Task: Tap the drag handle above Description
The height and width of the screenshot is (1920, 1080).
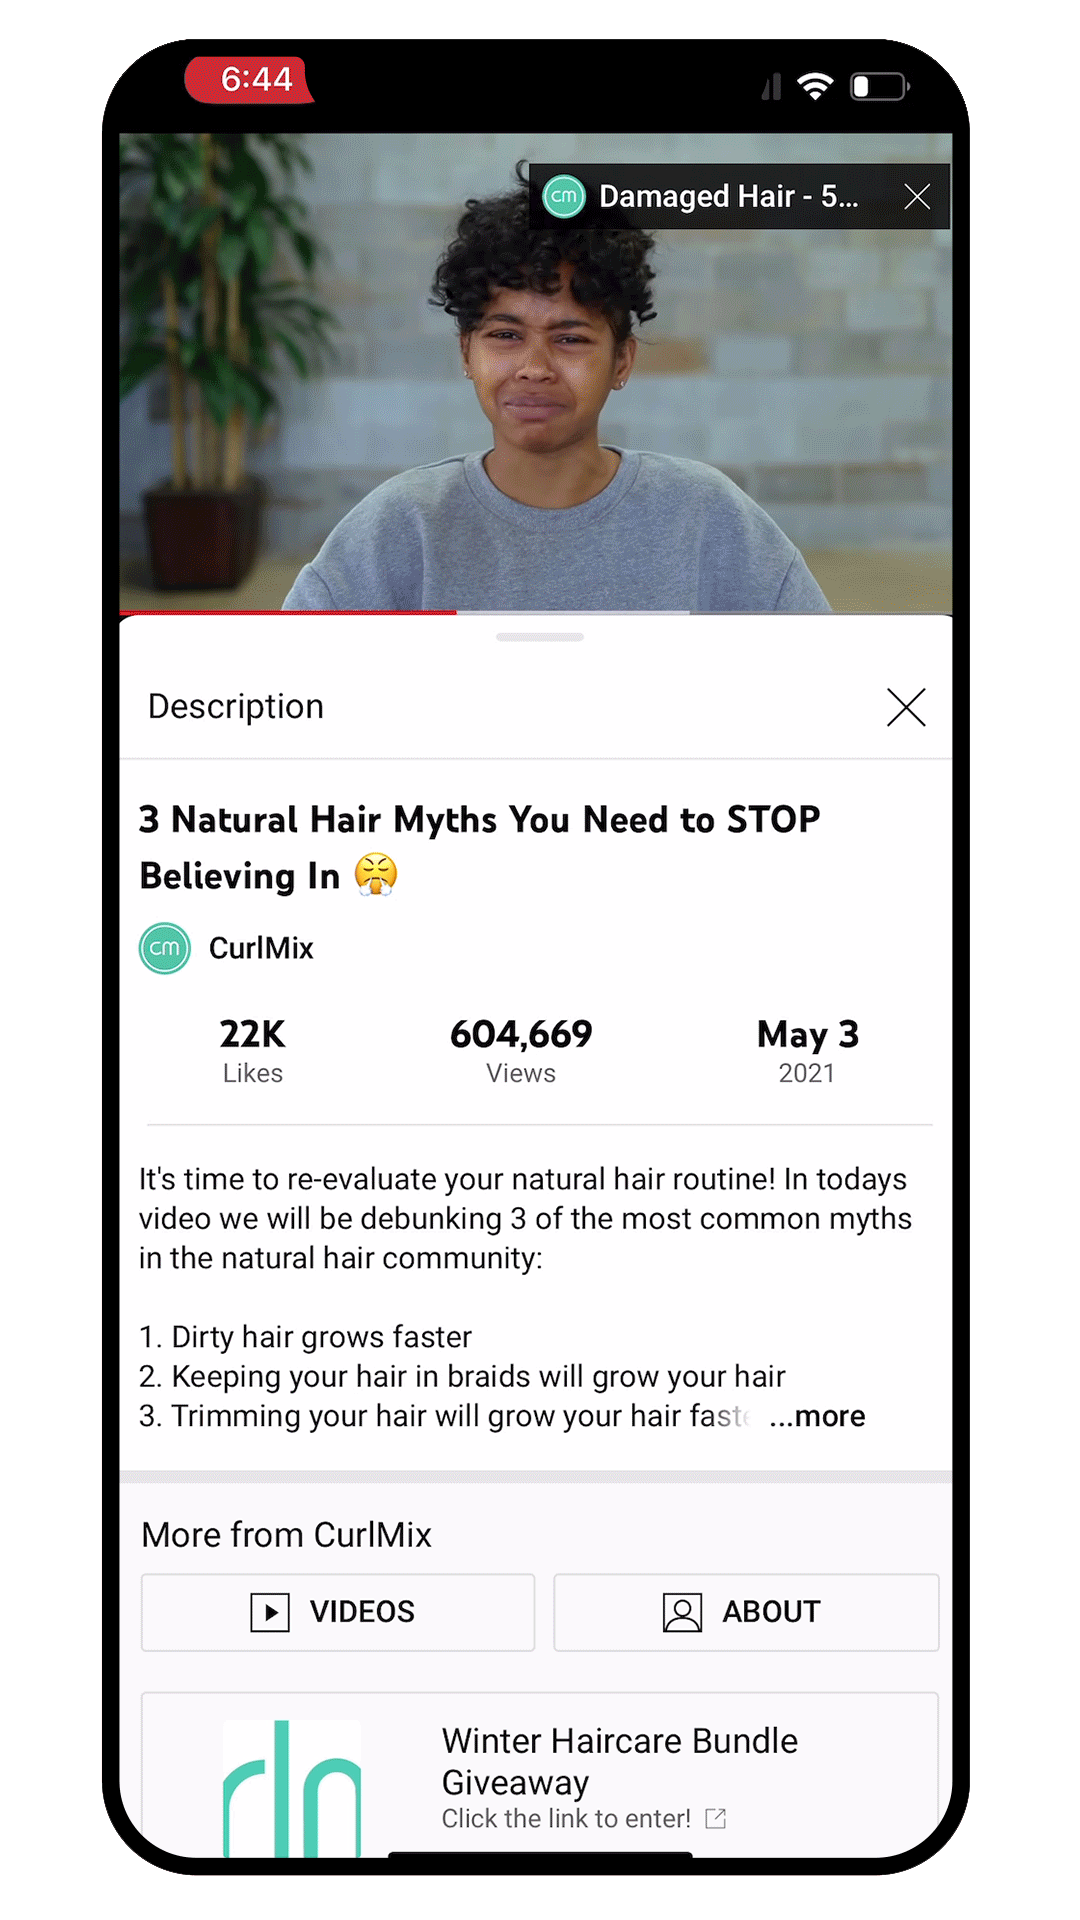Action: (x=540, y=637)
